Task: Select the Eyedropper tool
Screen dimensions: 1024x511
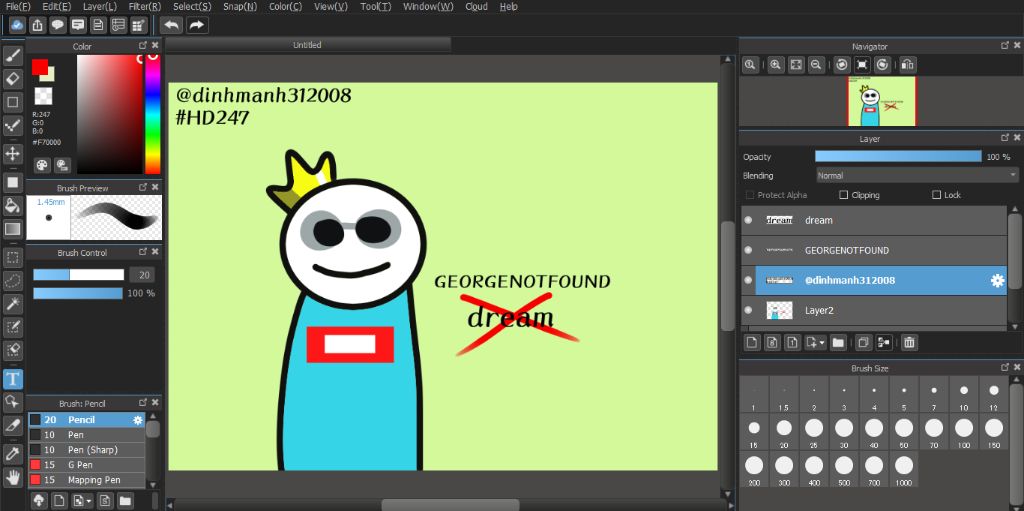Action: [x=13, y=453]
